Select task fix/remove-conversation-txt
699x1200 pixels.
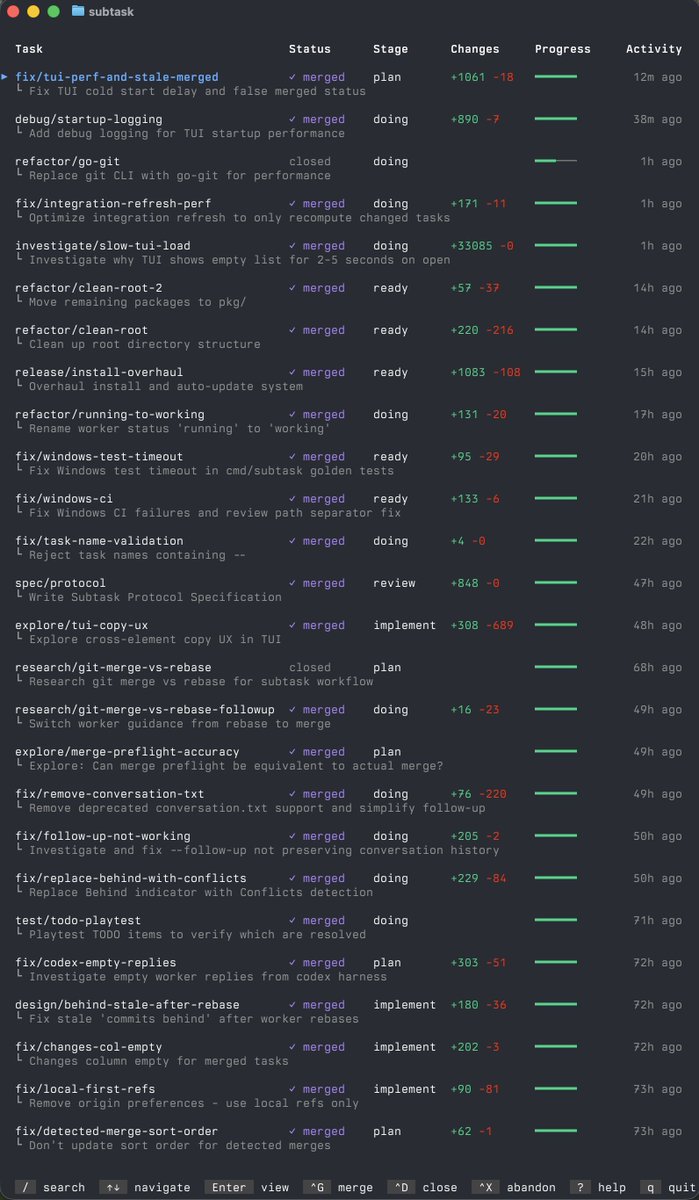tap(110, 794)
